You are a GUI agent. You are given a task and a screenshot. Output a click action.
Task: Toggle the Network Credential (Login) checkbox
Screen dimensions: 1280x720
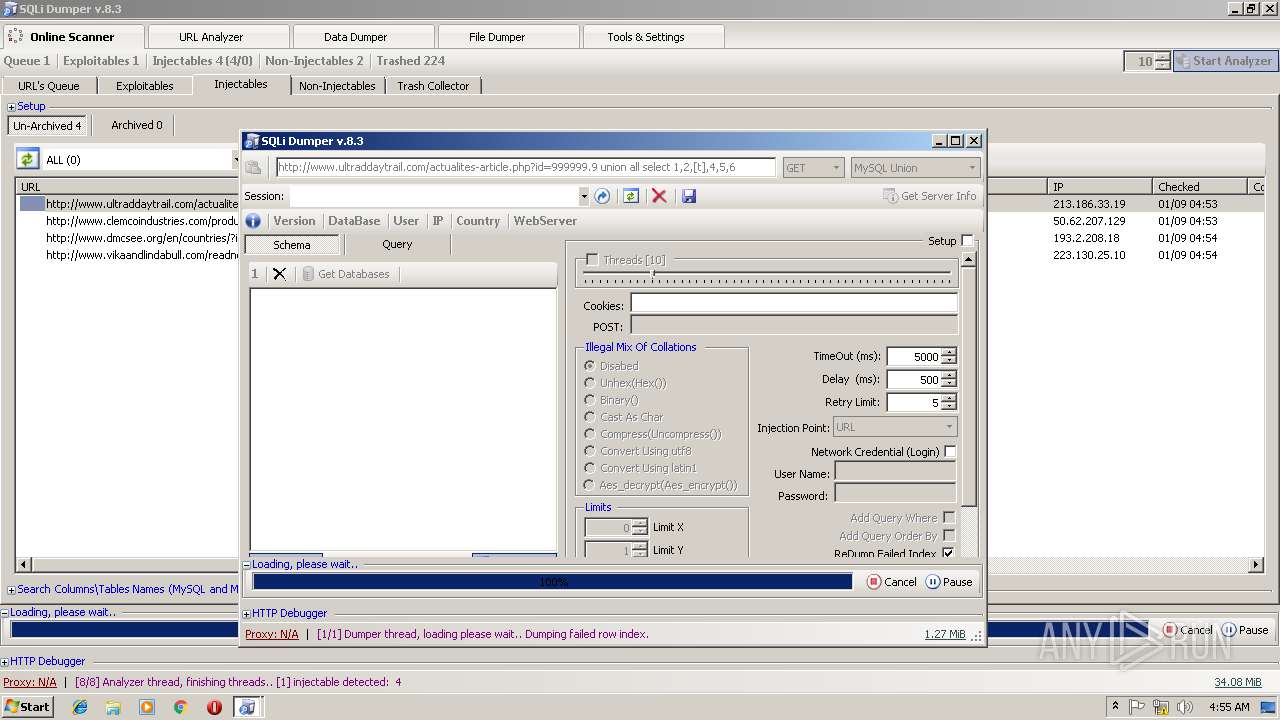click(950, 452)
